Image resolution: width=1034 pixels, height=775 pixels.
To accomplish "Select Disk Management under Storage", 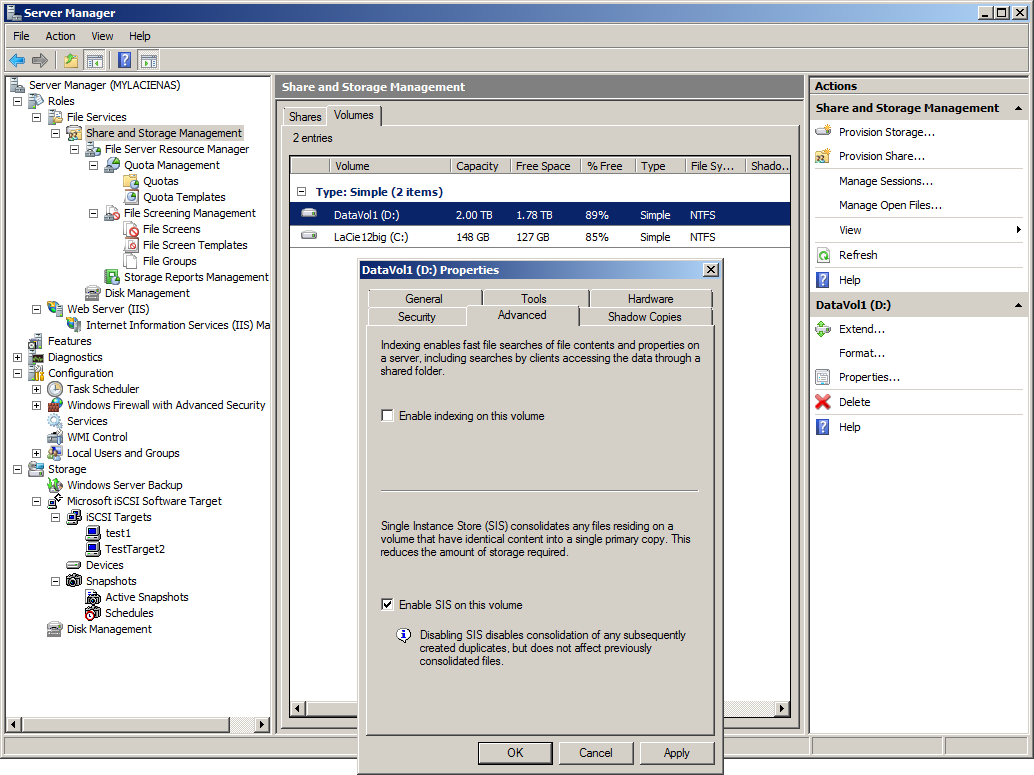I will 109,629.
